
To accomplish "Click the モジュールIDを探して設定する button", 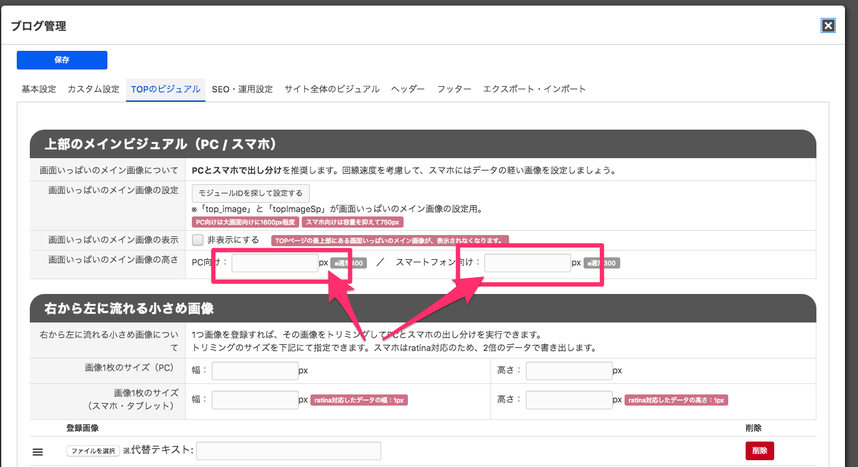I will point(252,192).
